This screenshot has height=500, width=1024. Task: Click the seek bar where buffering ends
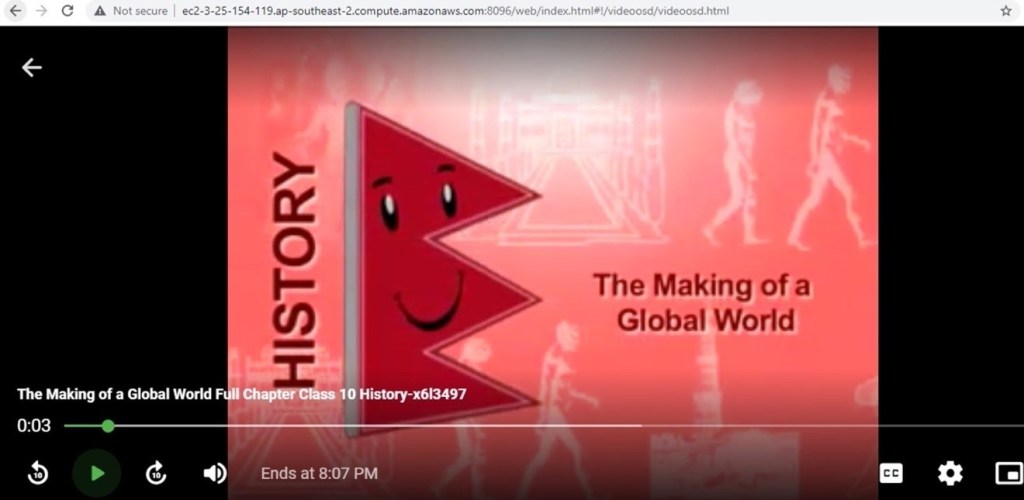640,426
